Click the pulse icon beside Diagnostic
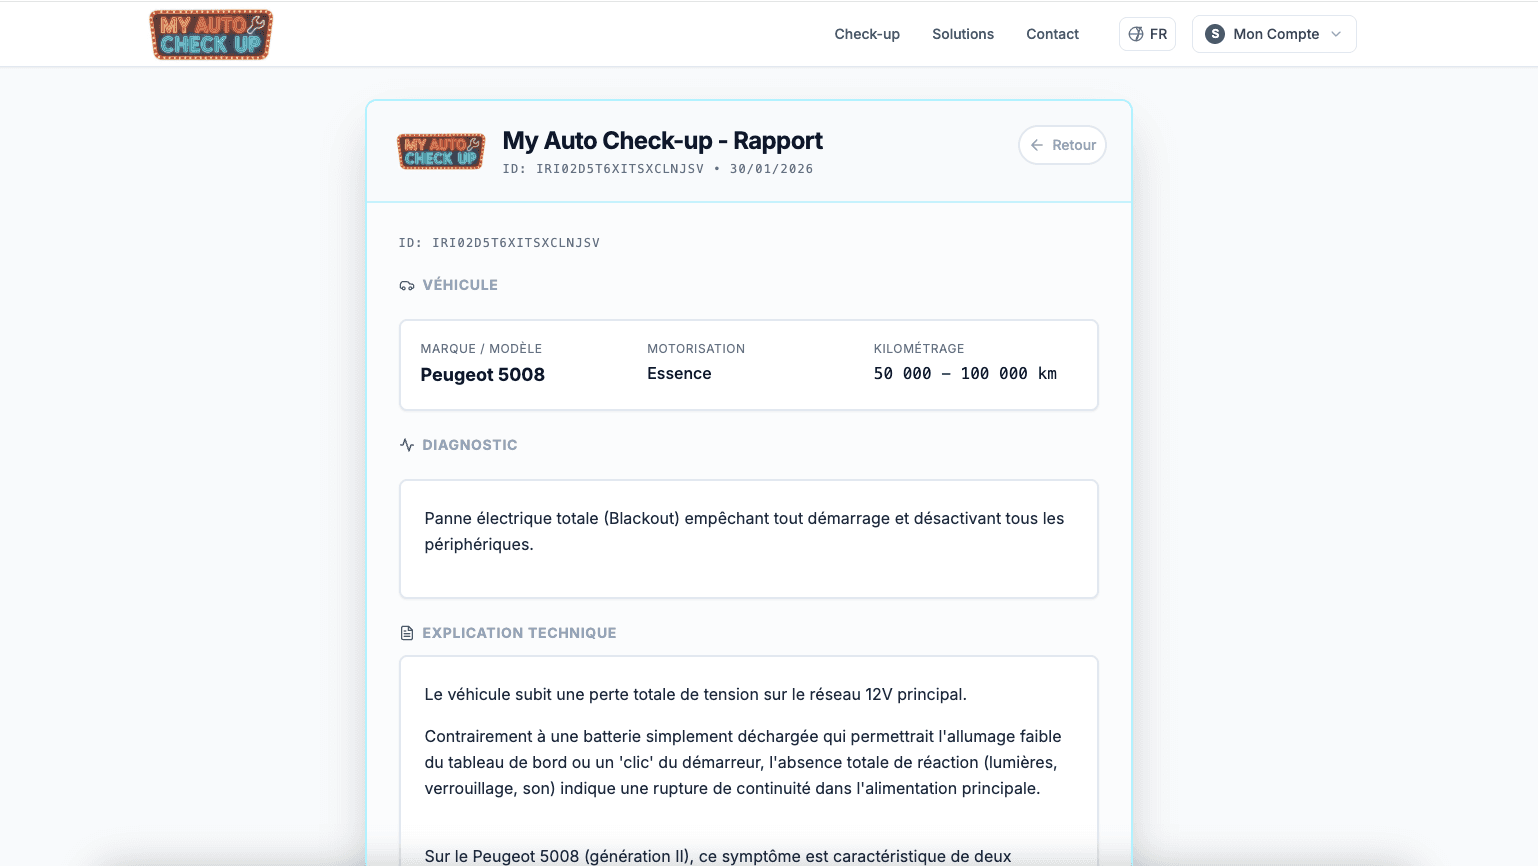Viewport: 1538px width, 866px height. 407,445
